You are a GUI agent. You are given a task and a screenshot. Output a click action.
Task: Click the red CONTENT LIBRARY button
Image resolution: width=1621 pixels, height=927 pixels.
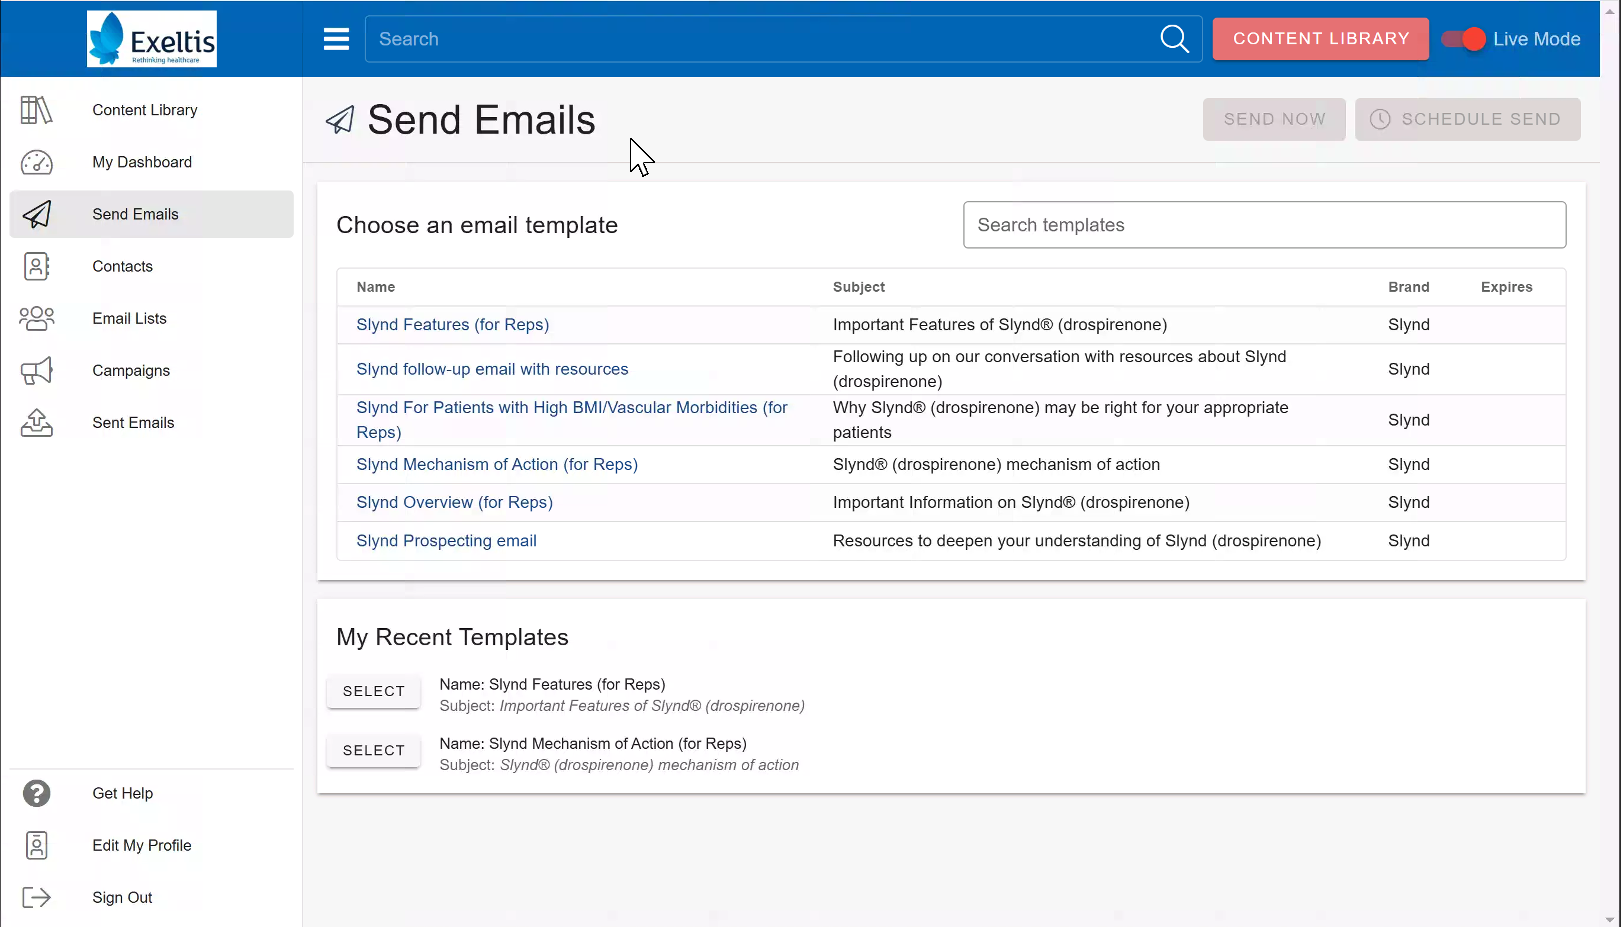[1320, 39]
